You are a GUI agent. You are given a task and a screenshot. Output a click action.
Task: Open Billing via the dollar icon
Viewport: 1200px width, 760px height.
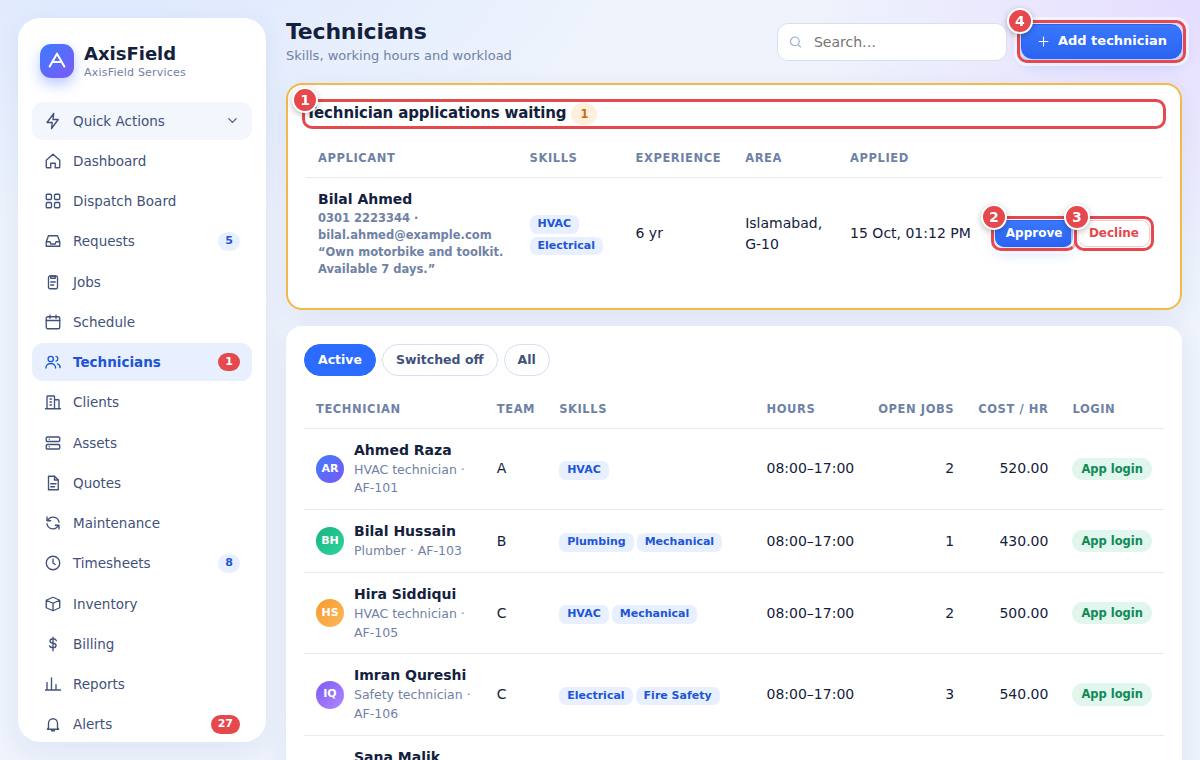53,644
